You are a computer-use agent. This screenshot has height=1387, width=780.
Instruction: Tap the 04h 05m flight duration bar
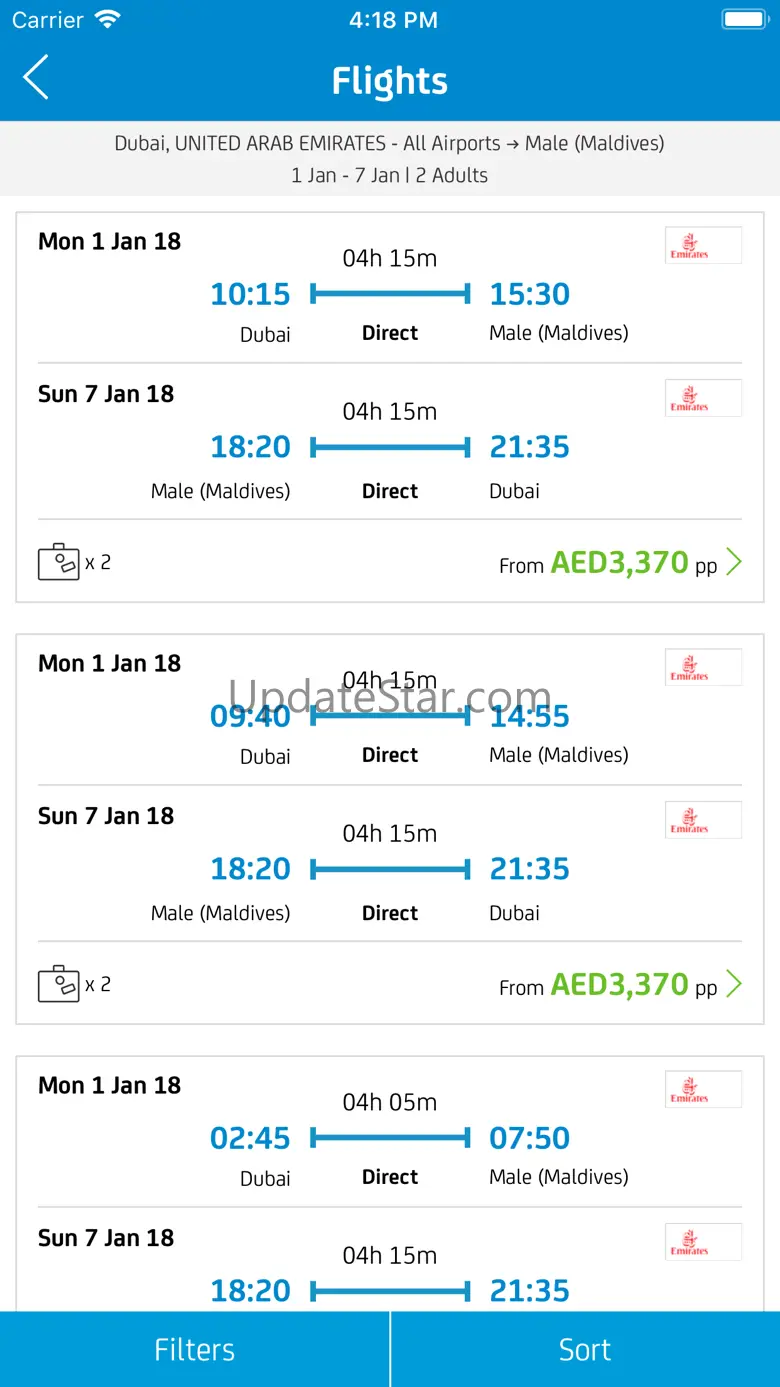390,1138
